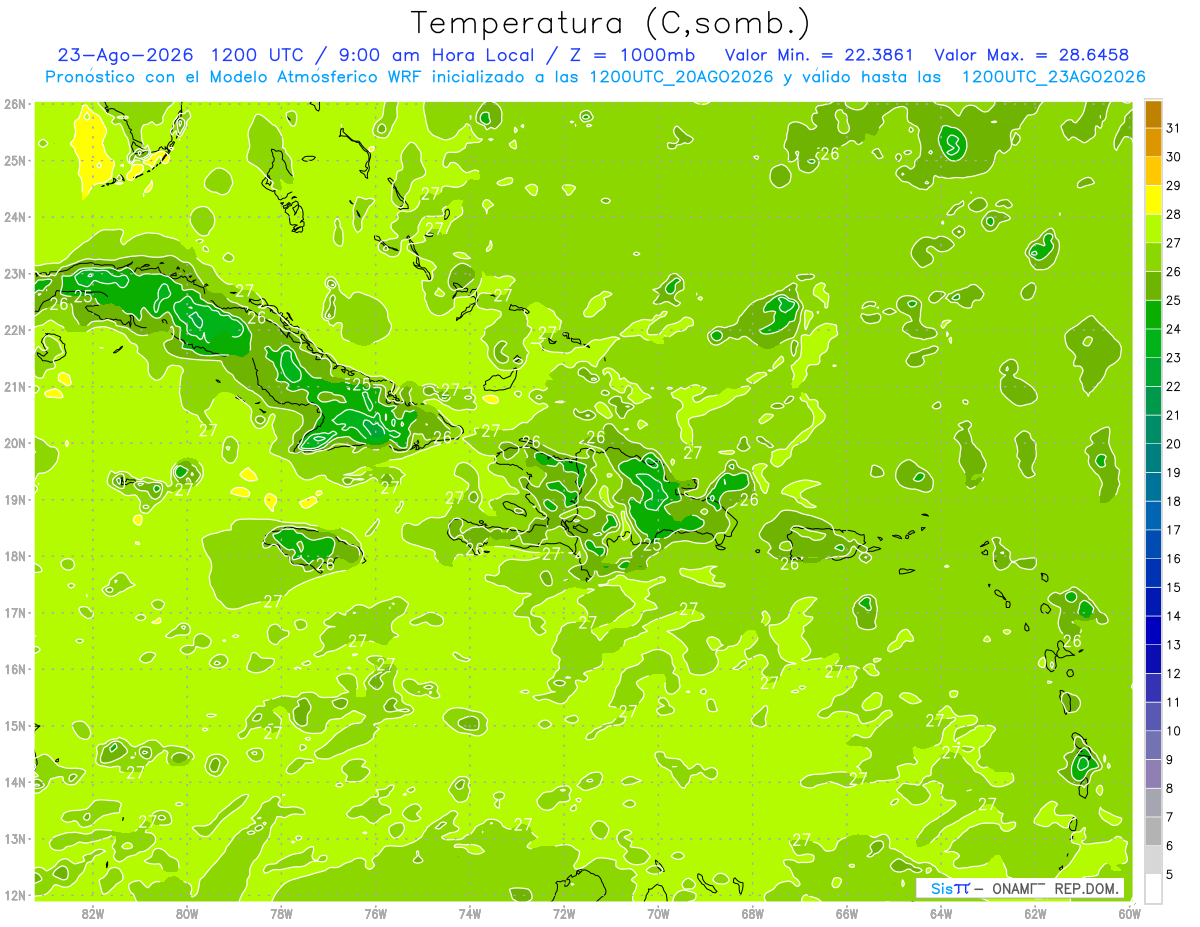Click the 26N latitude axis label
The image size is (1200, 927).
[x=14, y=104]
